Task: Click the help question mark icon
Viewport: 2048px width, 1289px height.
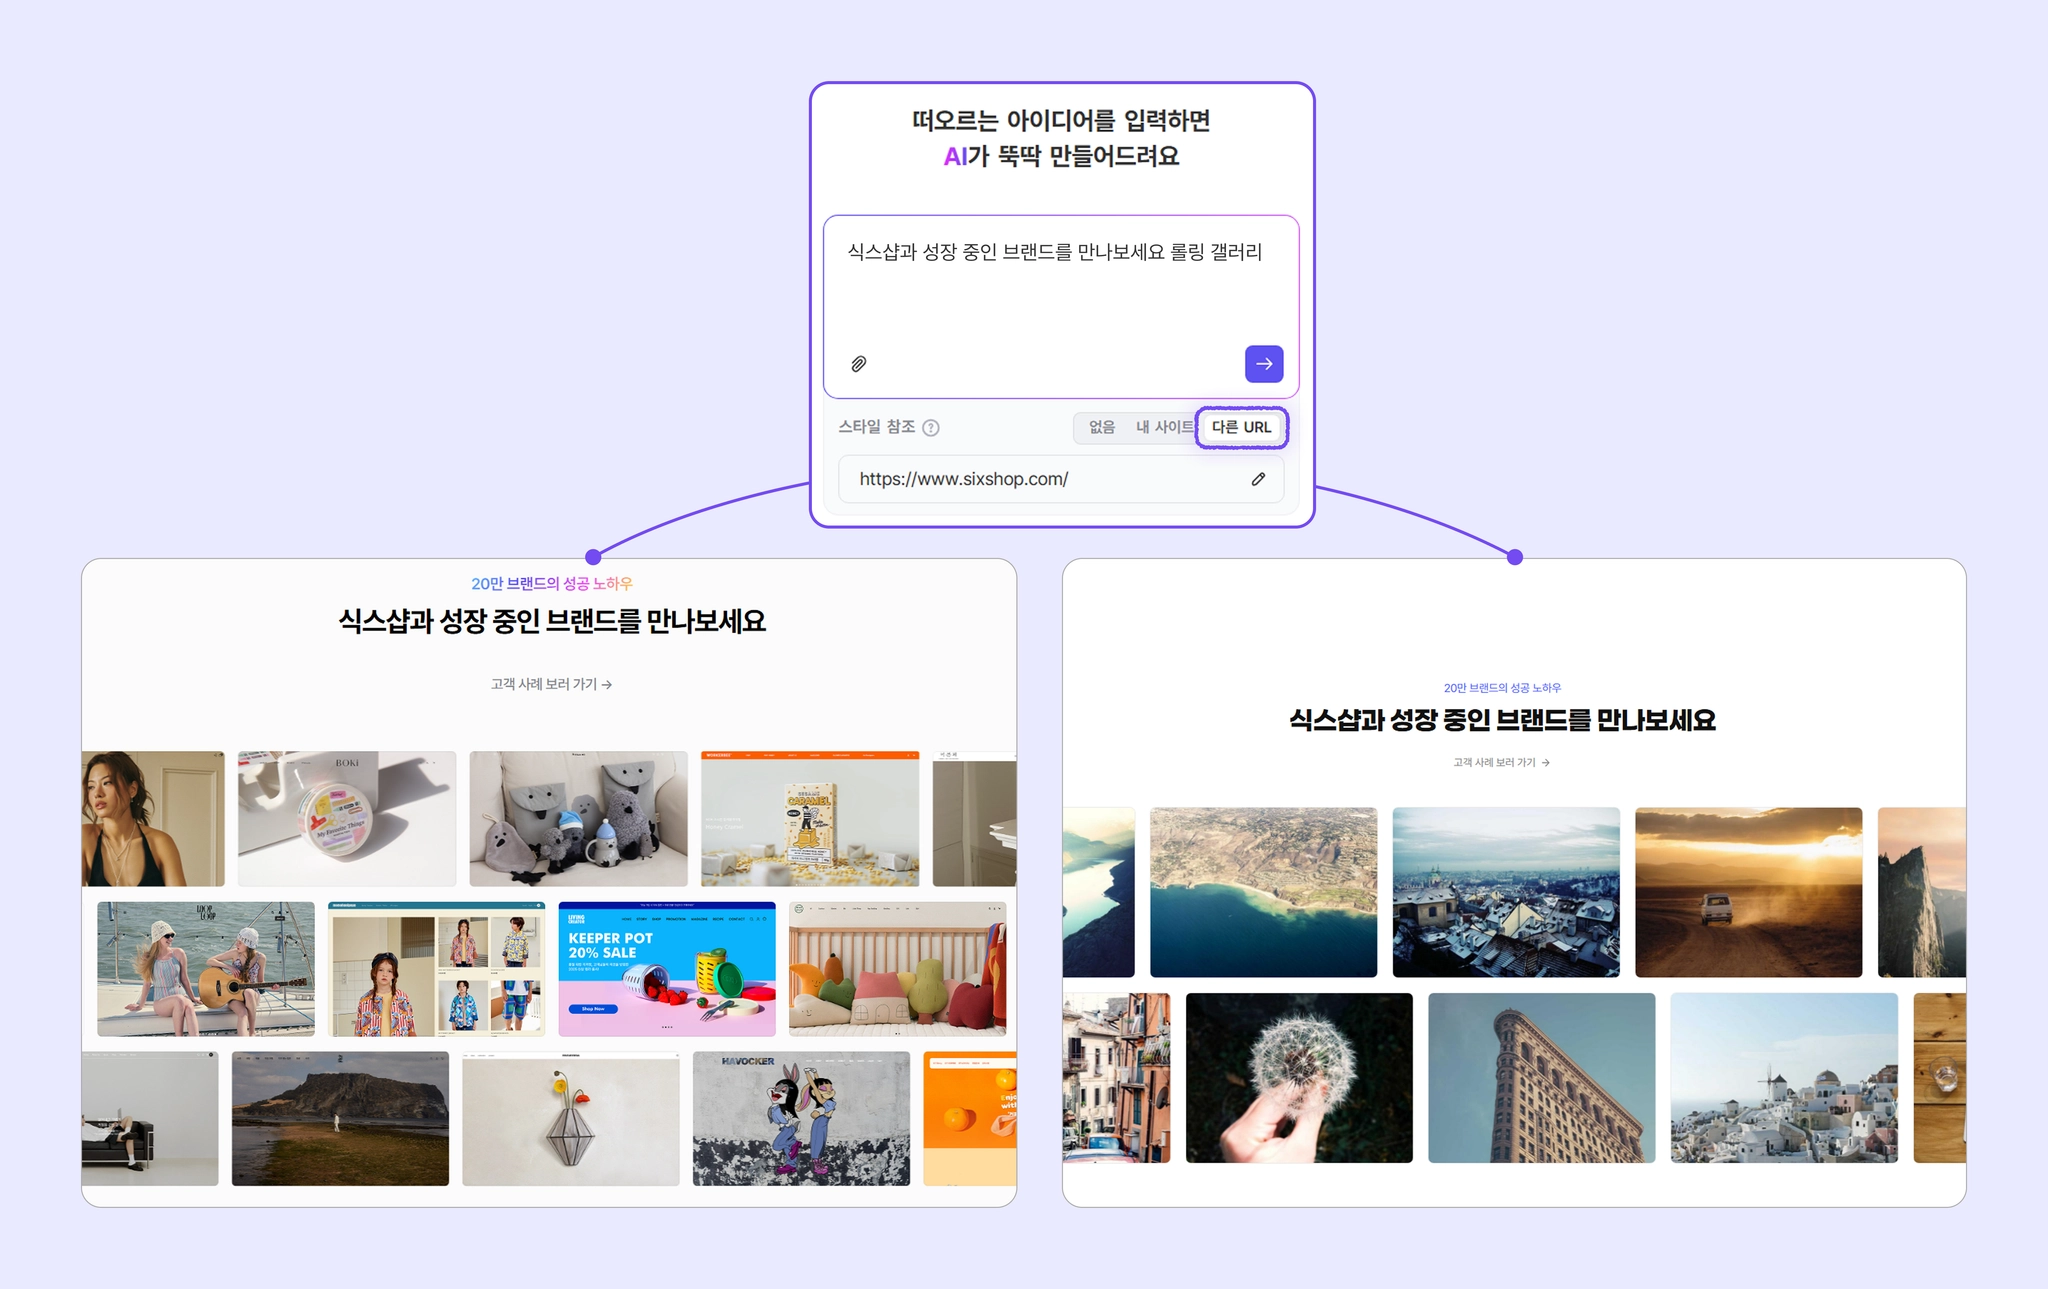Action: tap(931, 428)
